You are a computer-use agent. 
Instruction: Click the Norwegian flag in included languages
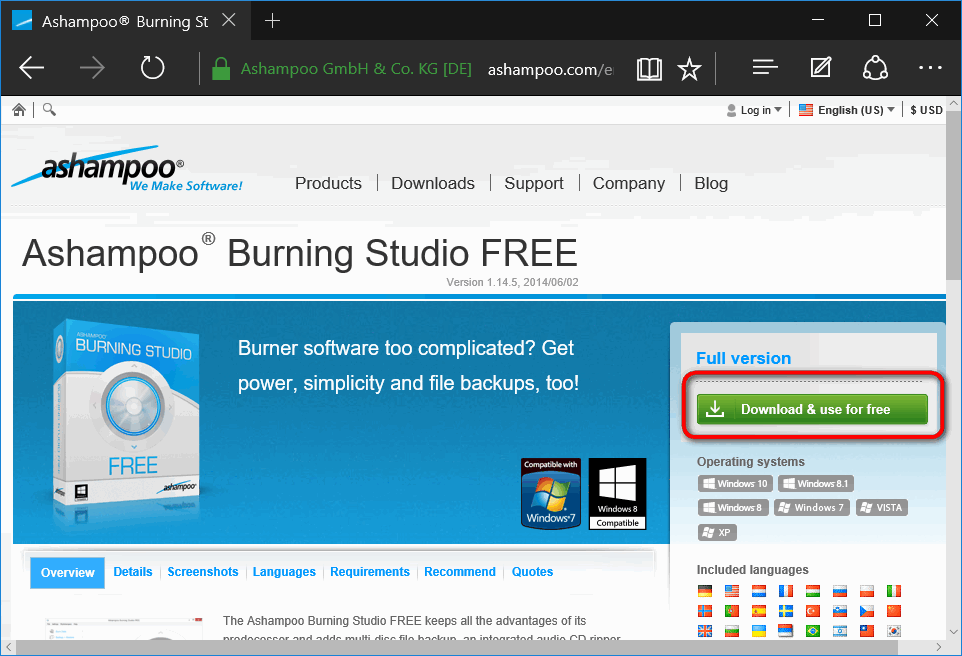(705, 611)
